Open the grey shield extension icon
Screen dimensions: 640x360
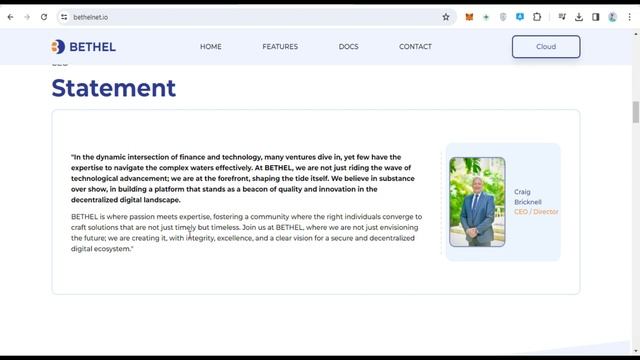point(503,17)
